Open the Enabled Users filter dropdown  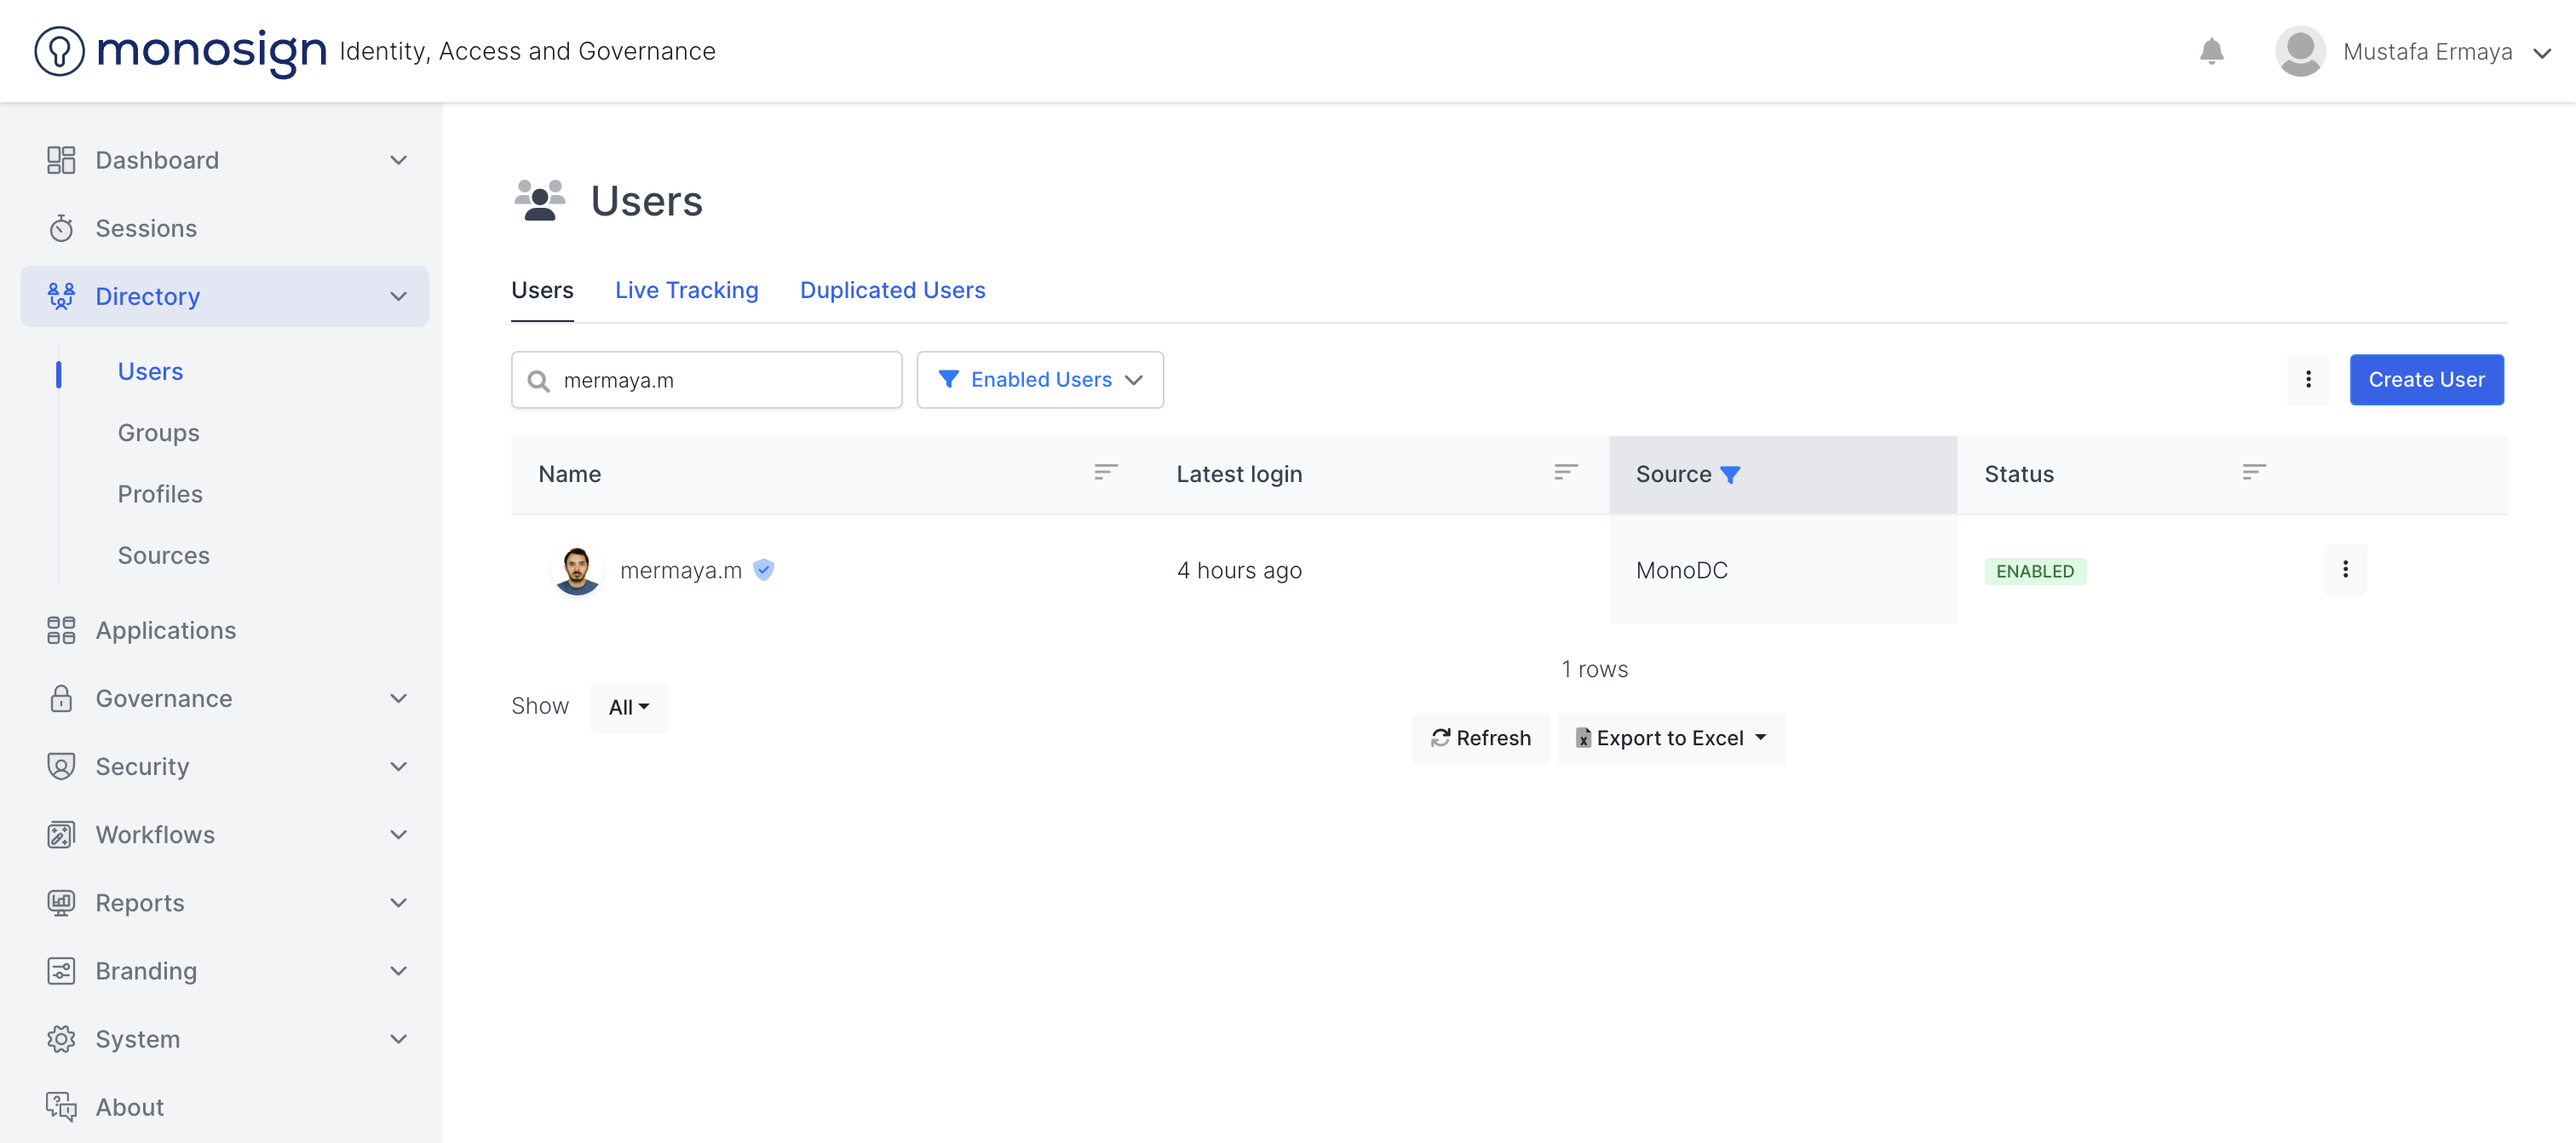(1040, 380)
